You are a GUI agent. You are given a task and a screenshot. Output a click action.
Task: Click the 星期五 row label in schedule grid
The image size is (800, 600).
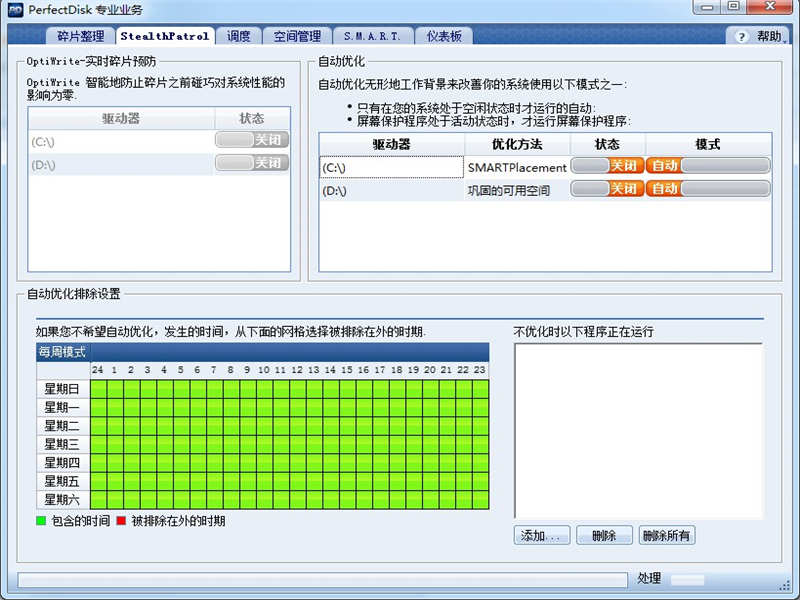63,481
